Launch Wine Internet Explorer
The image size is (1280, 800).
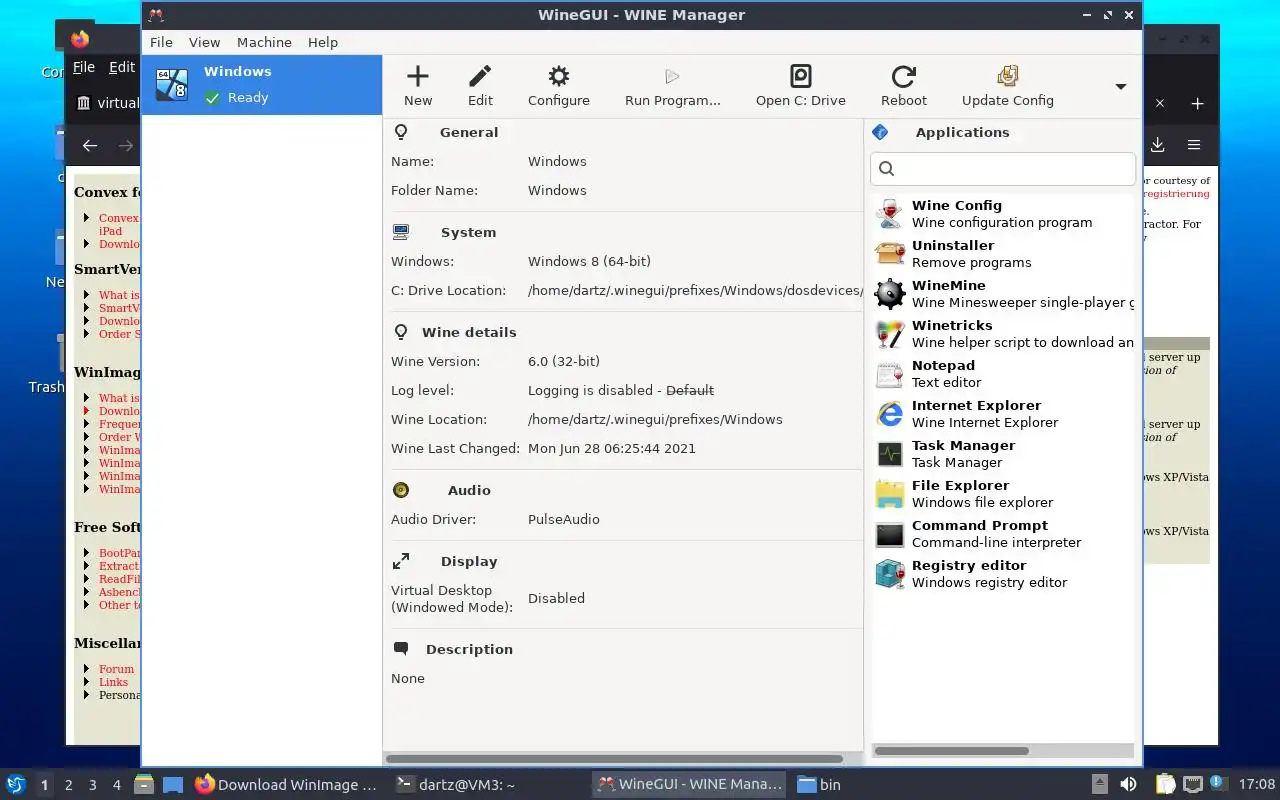[x=1003, y=413]
